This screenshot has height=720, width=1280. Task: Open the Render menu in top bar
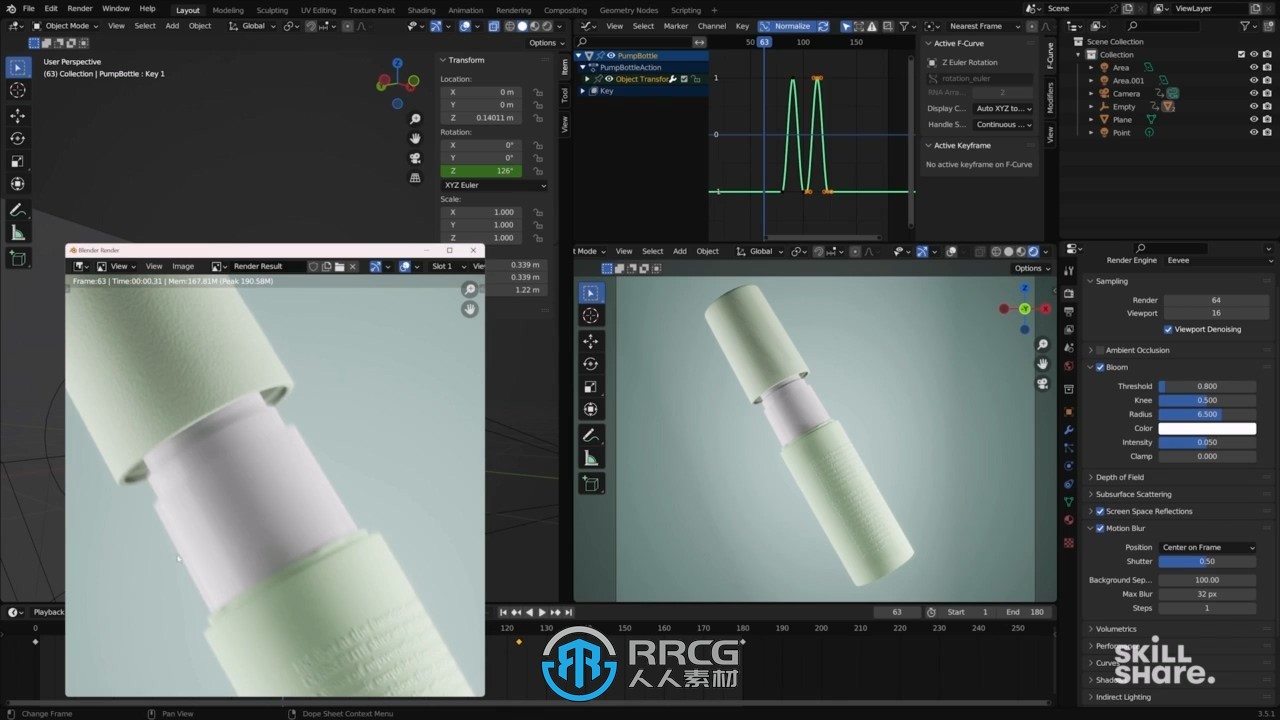[80, 8]
